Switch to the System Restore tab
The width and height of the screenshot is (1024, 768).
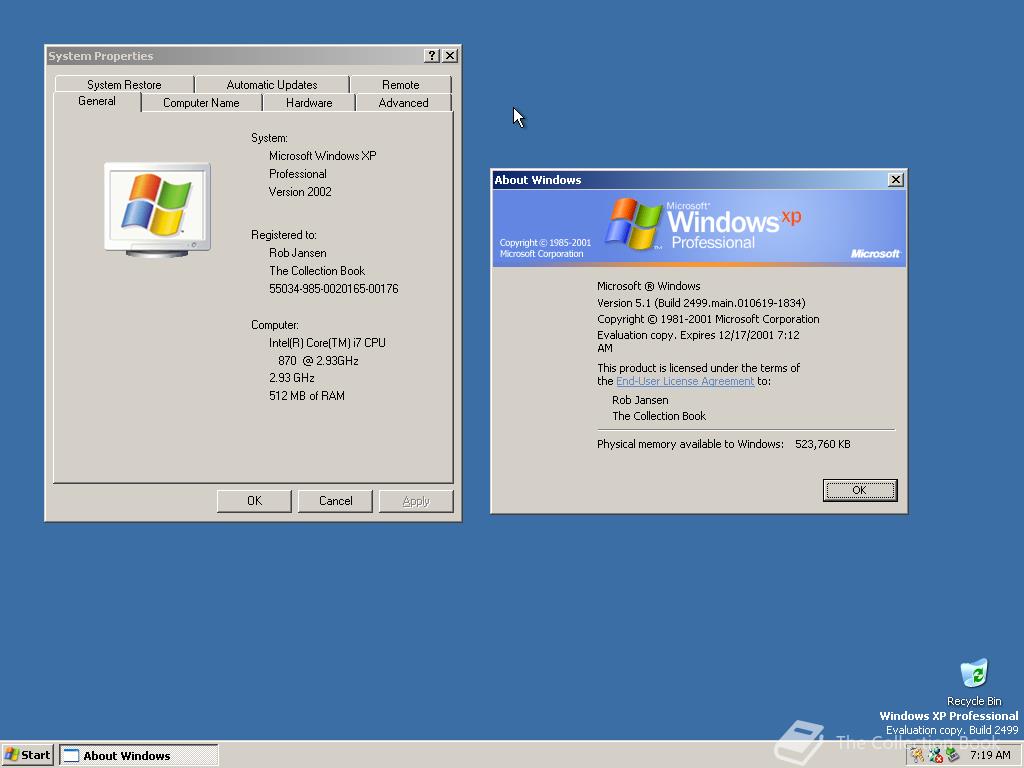click(124, 84)
